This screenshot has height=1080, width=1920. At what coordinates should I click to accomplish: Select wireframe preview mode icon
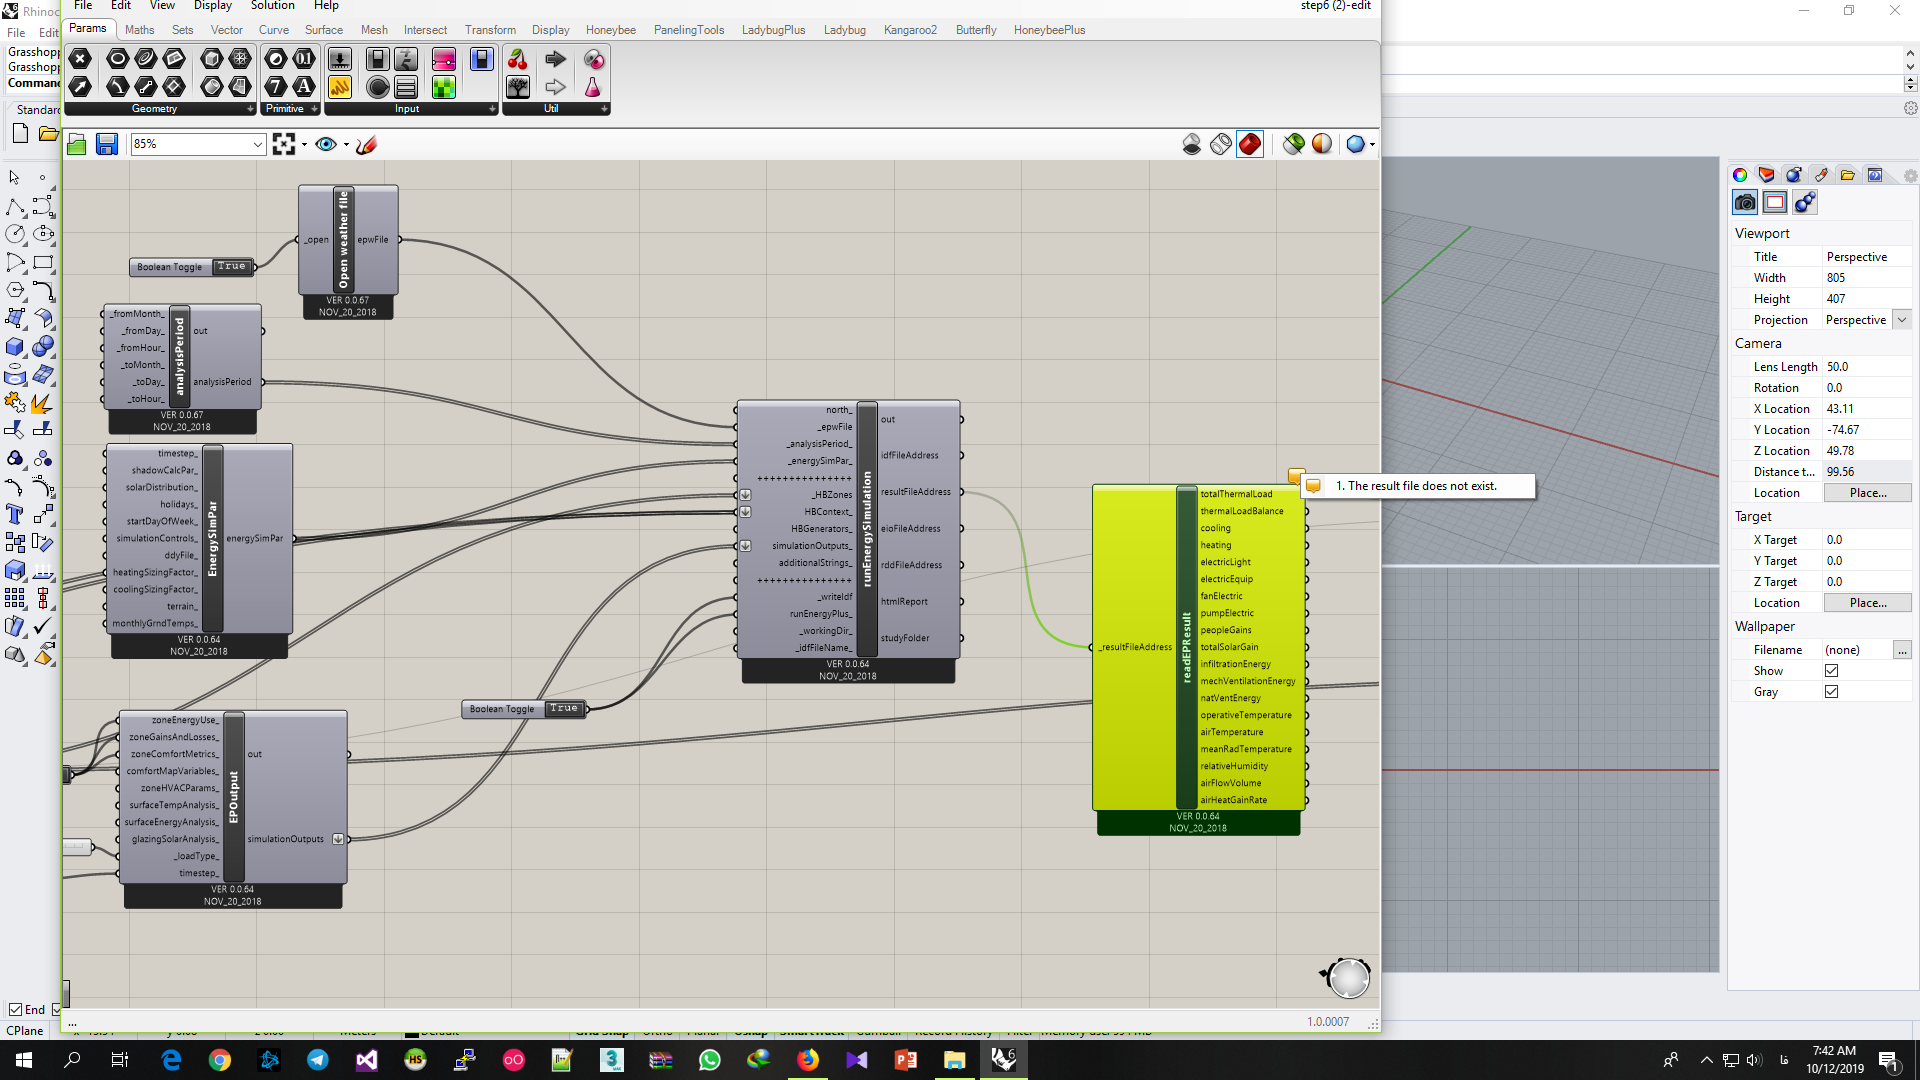pyautogui.click(x=1221, y=144)
